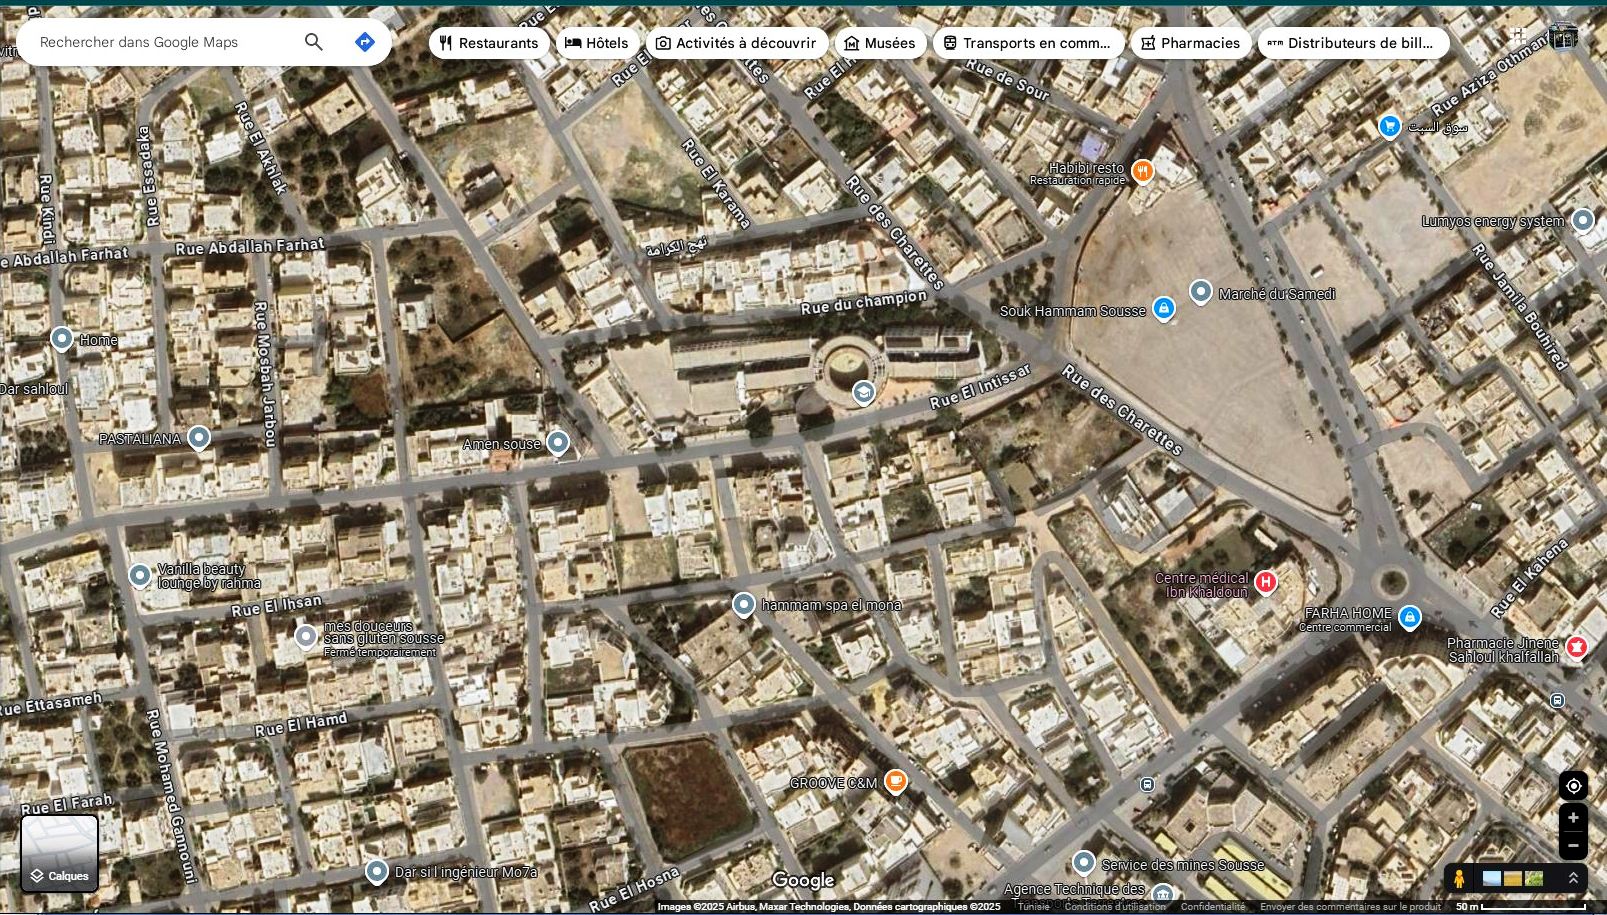Click the Musées category chip
The height and width of the screenshot is (915, 1607).
[x=880, y=42]
